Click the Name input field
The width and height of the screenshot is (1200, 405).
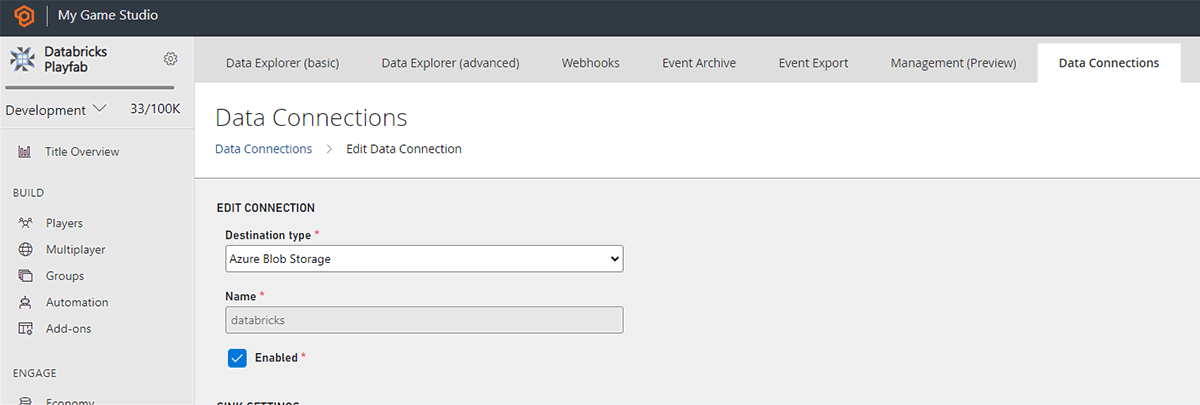point(424,320)
